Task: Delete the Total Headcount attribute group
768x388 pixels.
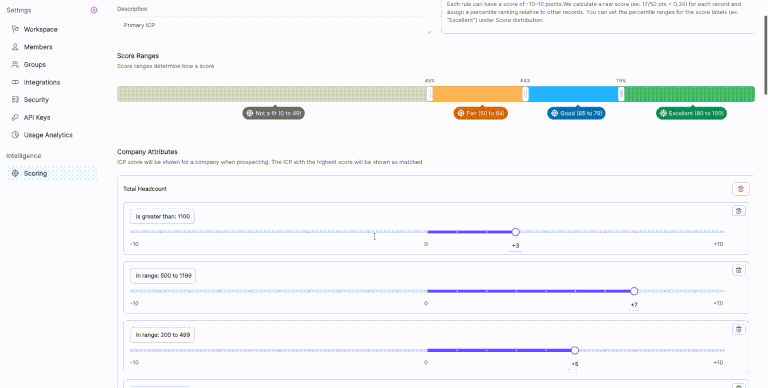Action: coord(741,189)
